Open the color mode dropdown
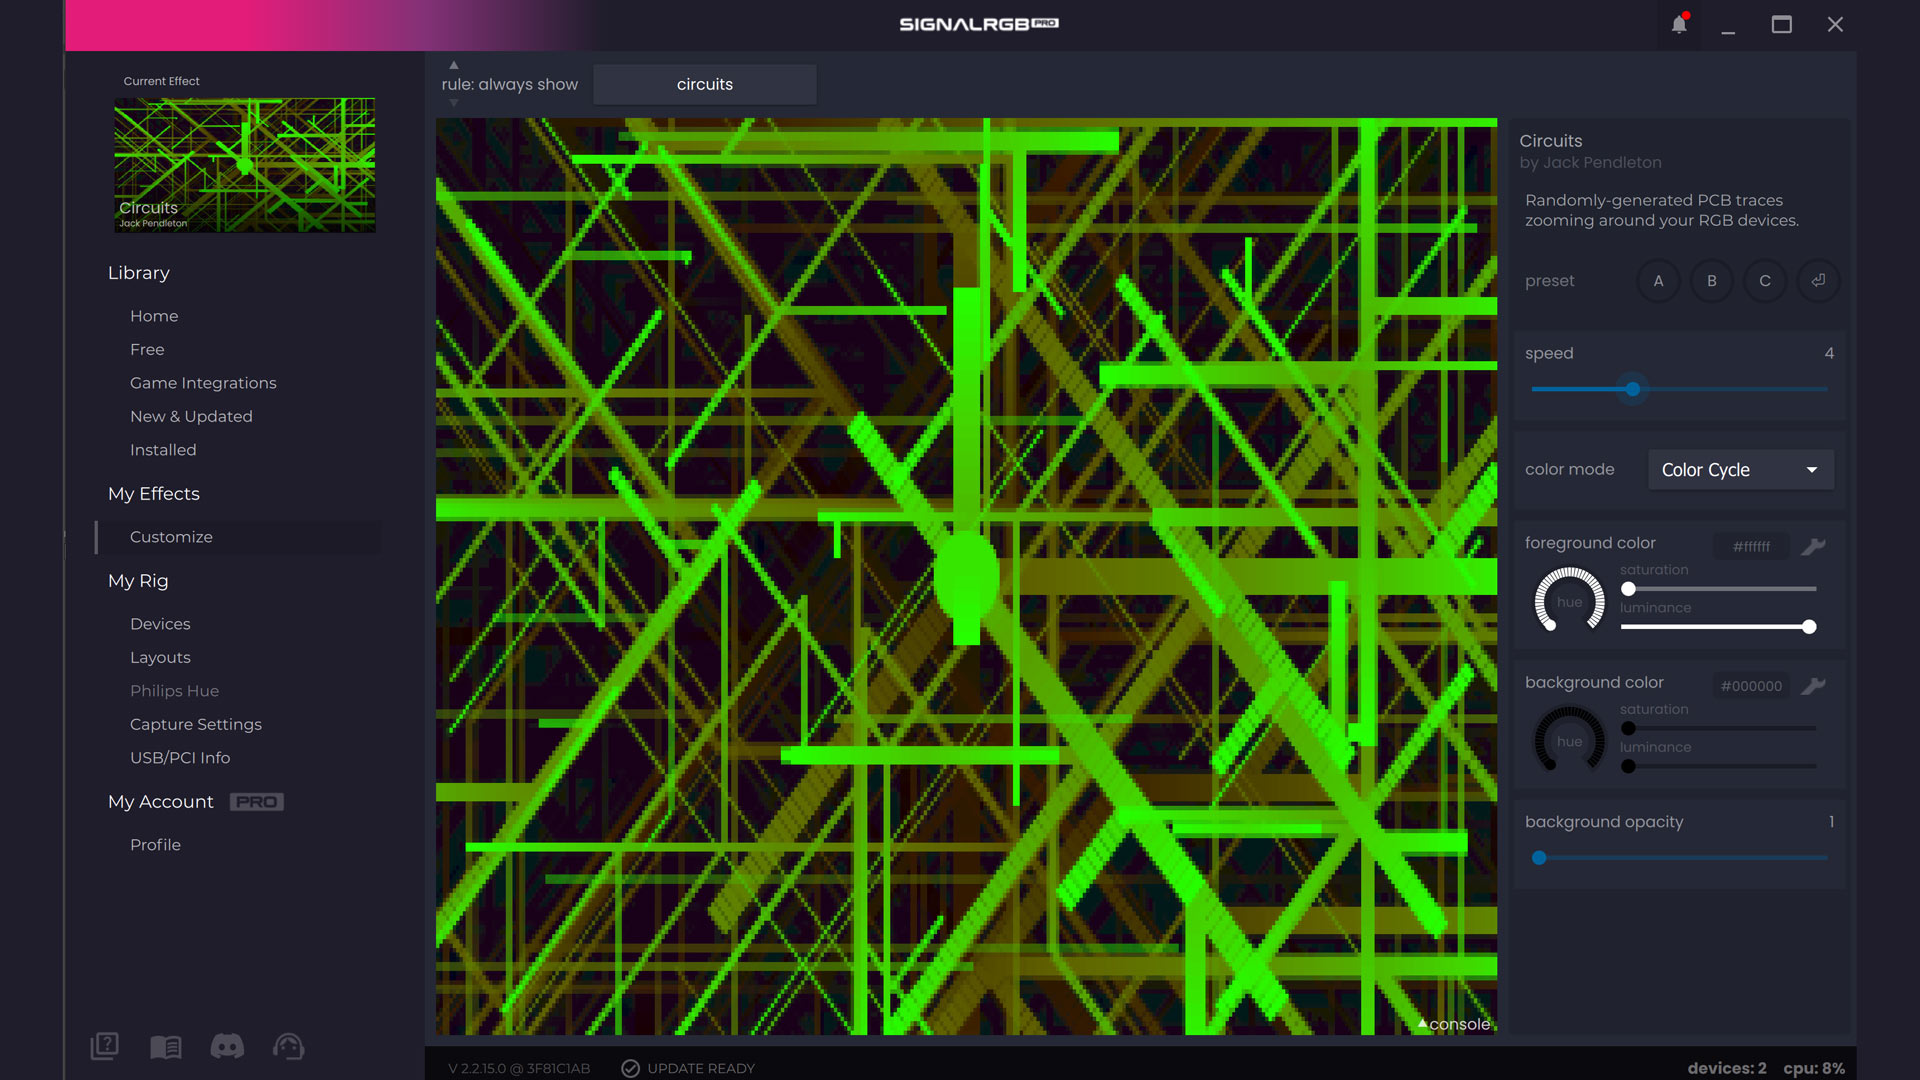Viewport: 1920px width, 1080px height. pos(1740,470)
